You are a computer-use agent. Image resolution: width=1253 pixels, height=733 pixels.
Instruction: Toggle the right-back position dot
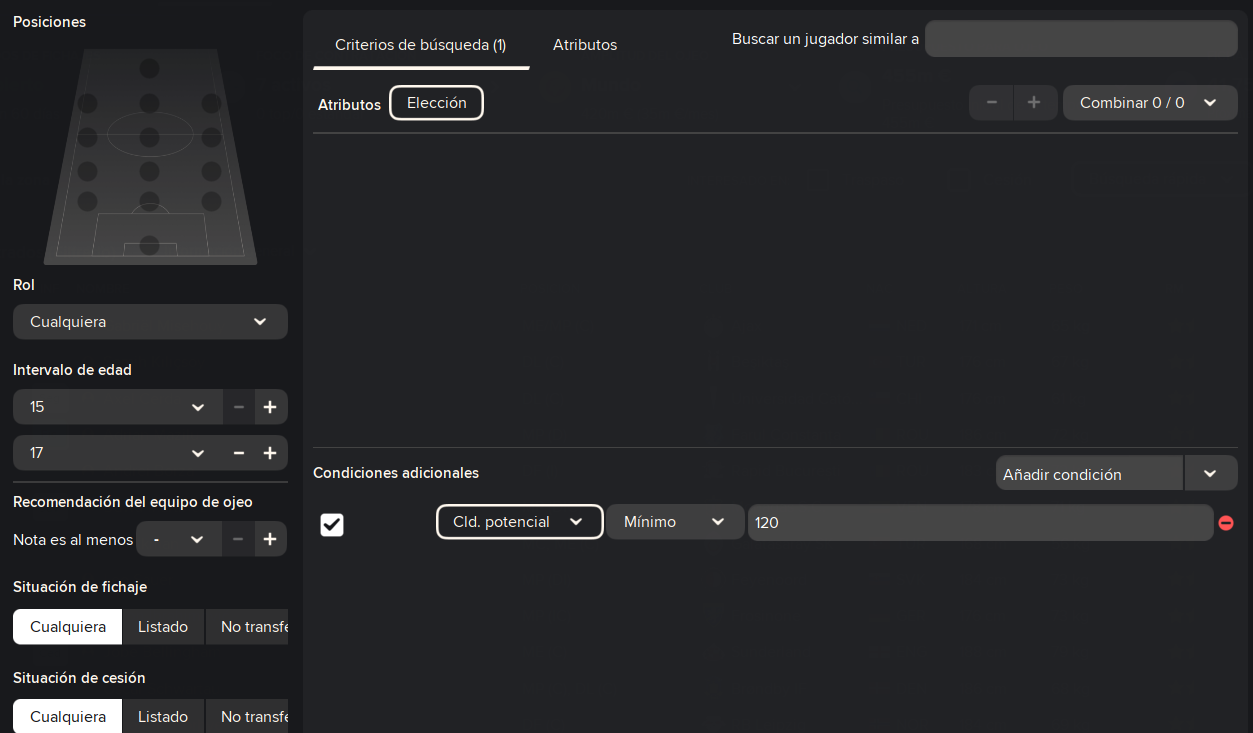[x=211, y=201]
